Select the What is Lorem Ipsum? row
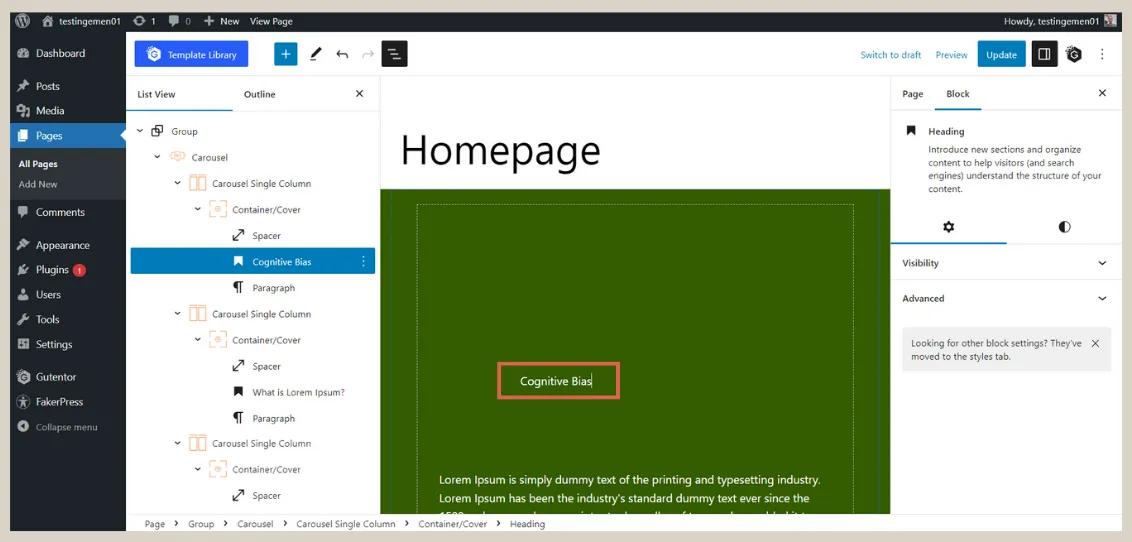Screen dimensions: 1132x542 tap(253, 392)
